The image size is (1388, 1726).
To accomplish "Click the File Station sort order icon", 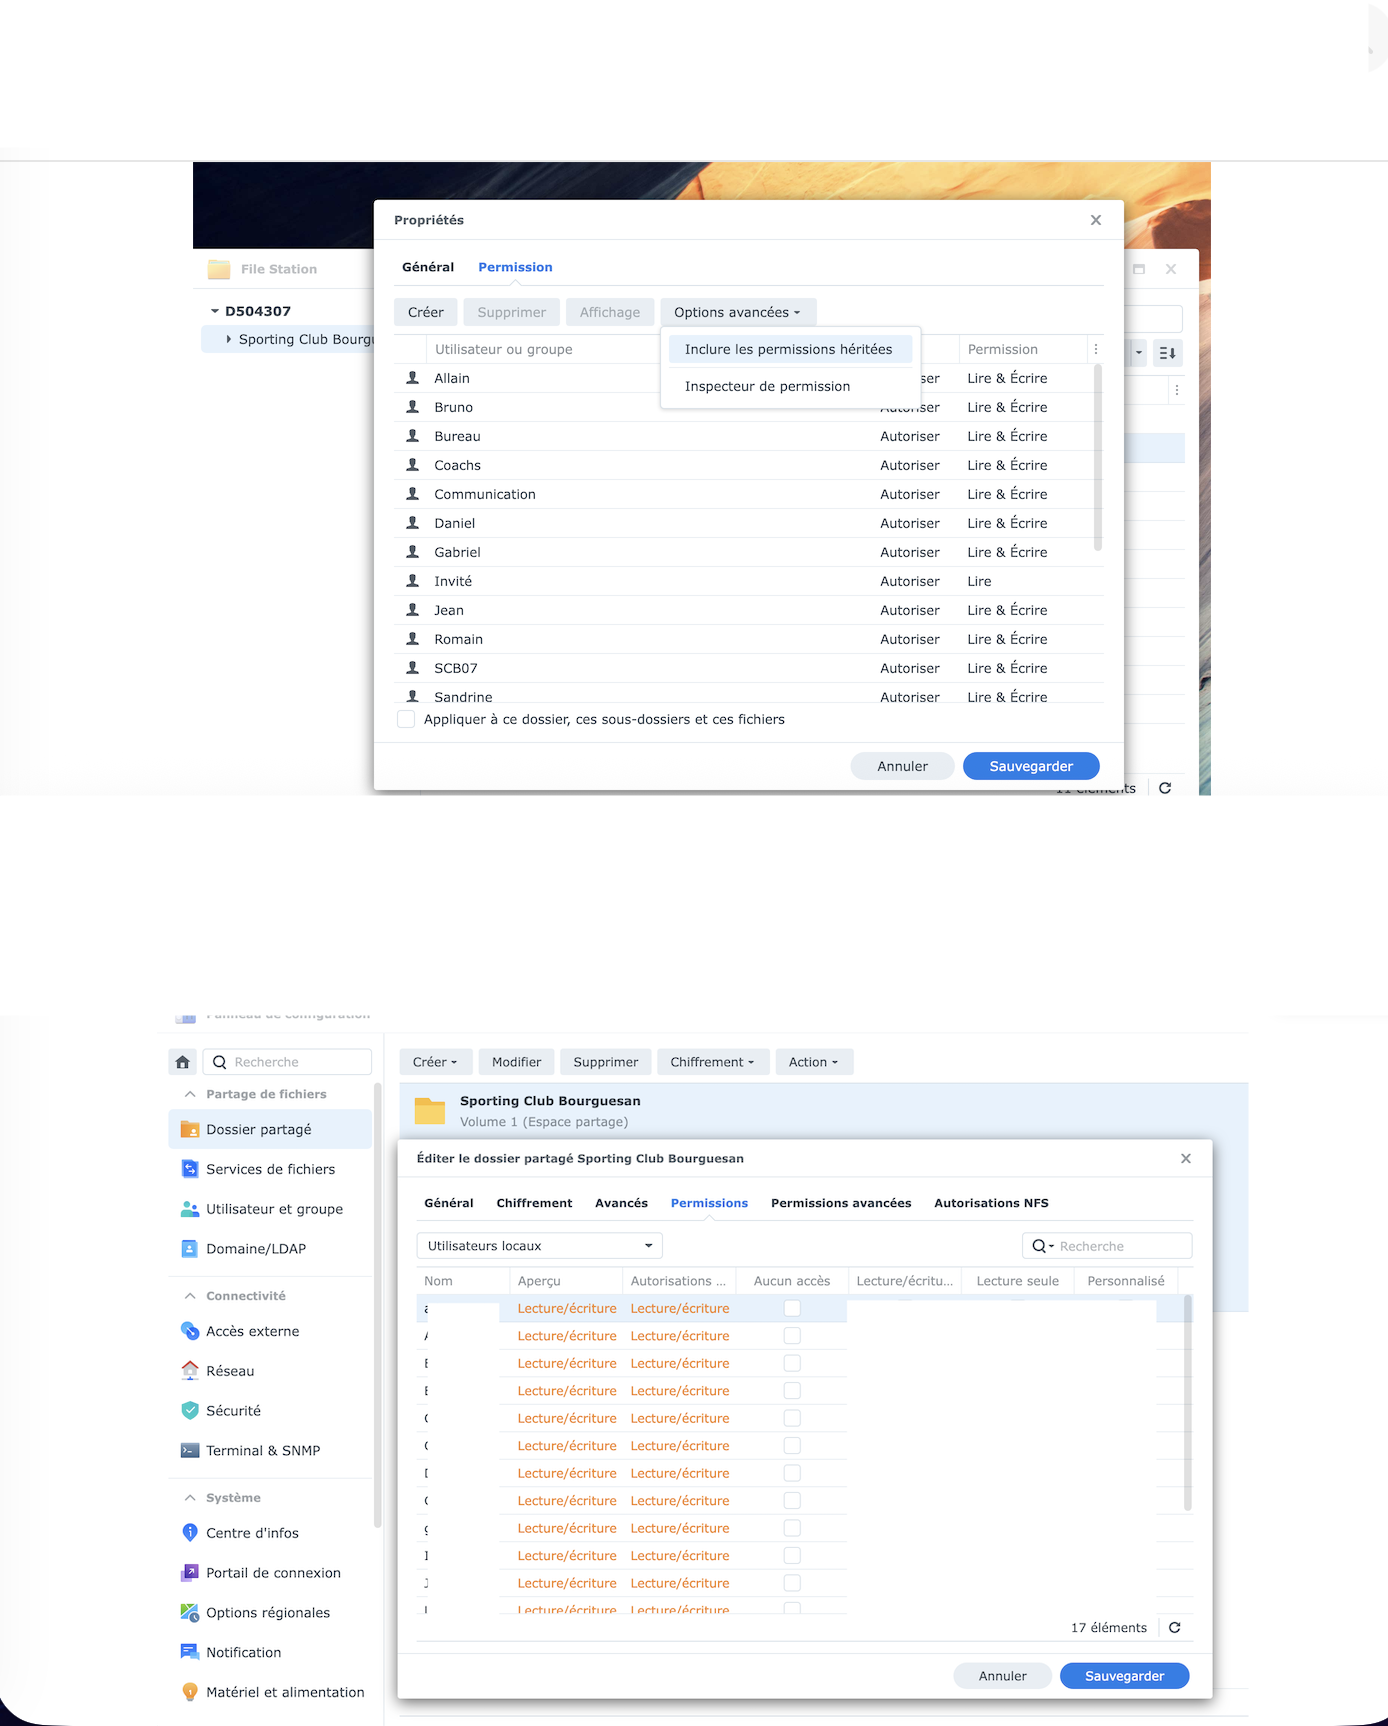I will tap(1168, 353).
